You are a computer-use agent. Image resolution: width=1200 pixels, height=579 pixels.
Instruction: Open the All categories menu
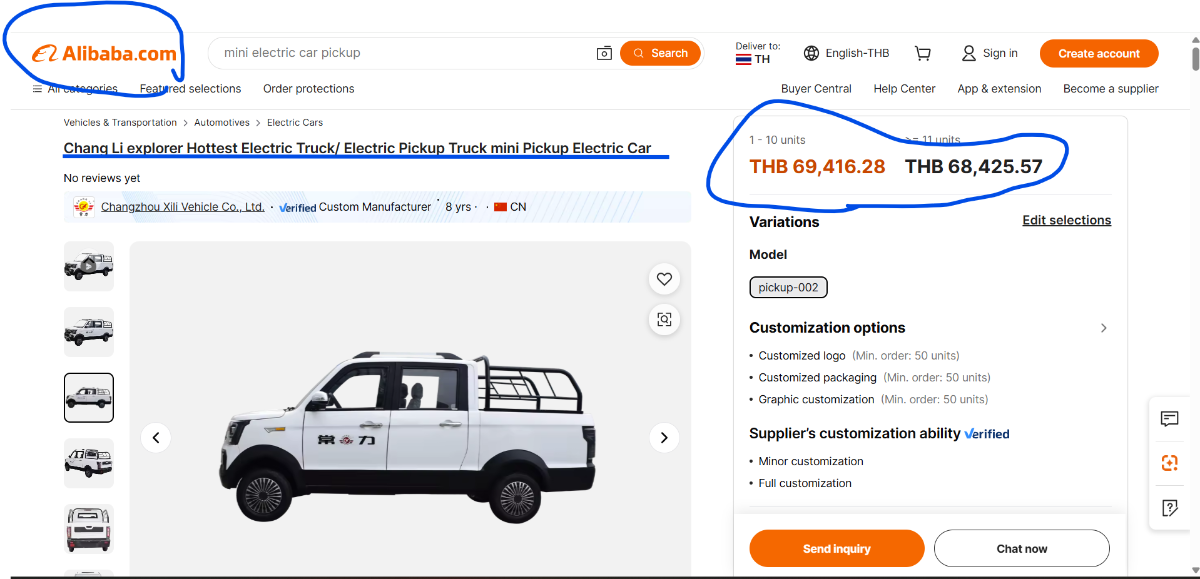pos(75,89)
